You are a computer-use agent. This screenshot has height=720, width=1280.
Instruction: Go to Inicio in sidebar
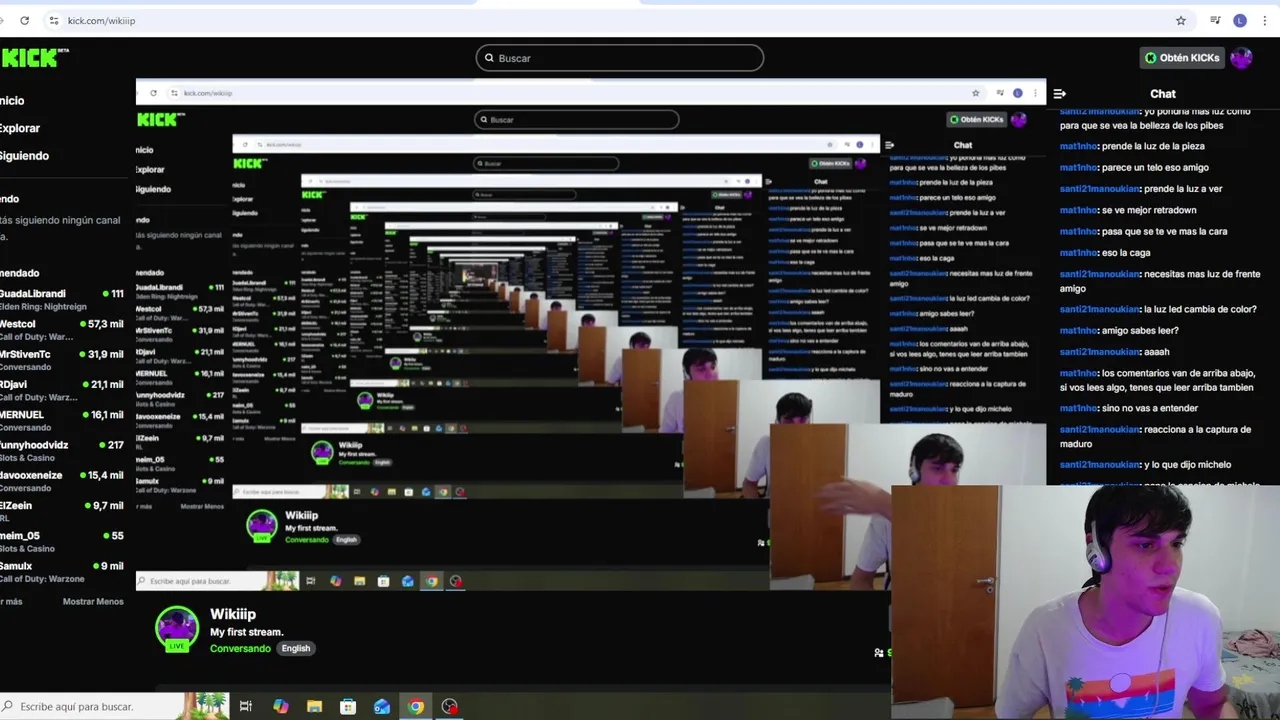tap(12, 100)
